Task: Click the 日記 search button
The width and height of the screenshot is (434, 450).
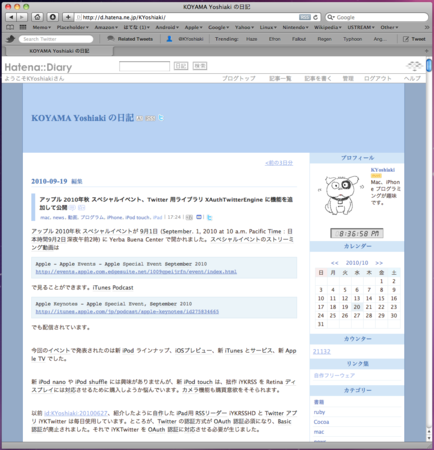Action: coord(181,66)
